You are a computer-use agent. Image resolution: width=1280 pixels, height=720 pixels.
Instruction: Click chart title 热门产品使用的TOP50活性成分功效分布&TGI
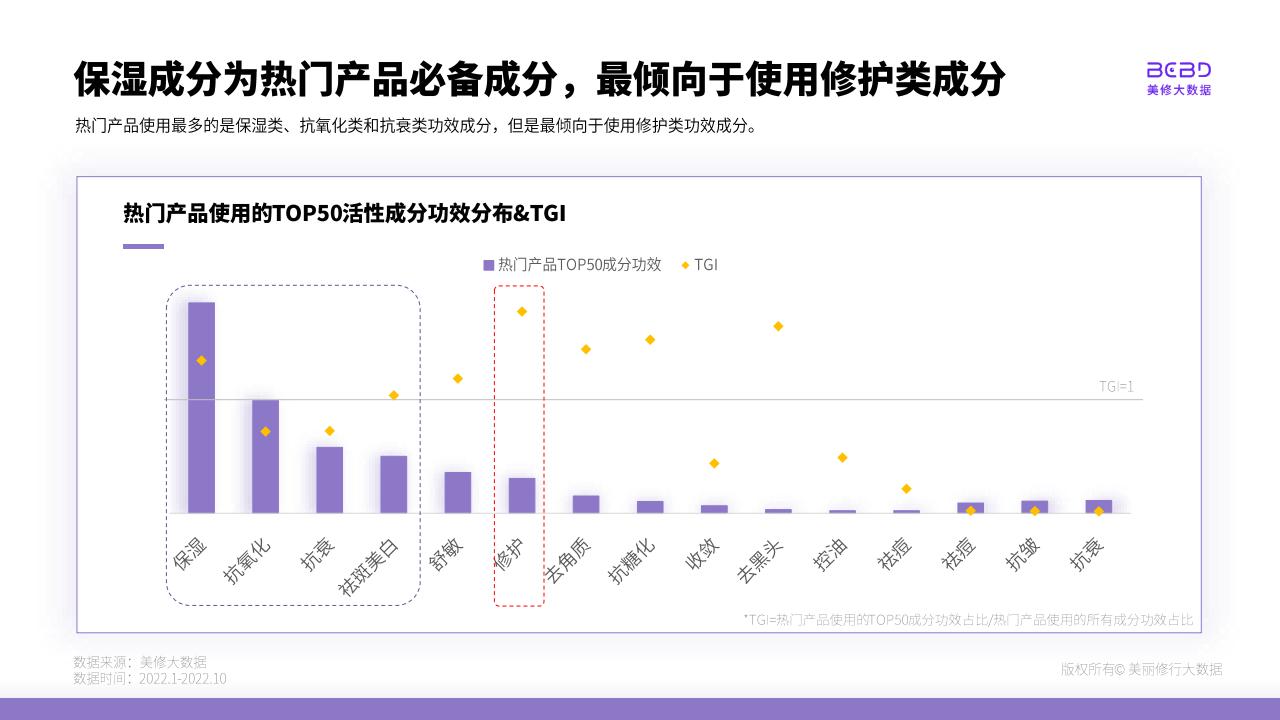pyautogui.click(x=345, y=214)
